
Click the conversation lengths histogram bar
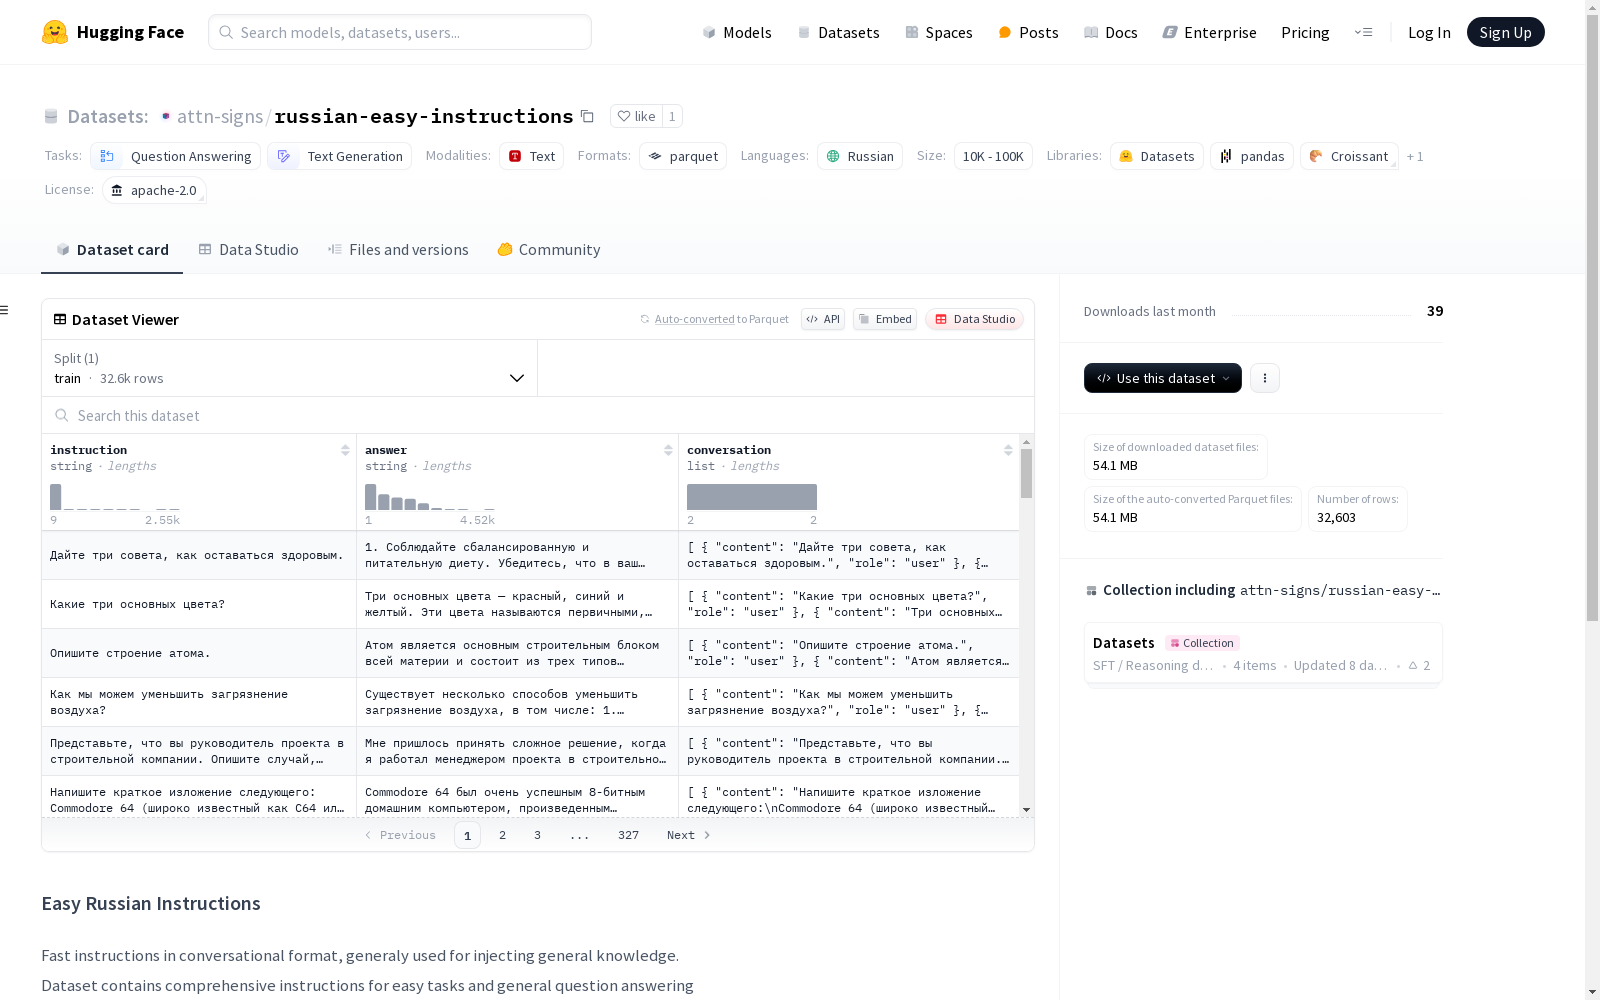pyautogui.click(x=752, y=497)
